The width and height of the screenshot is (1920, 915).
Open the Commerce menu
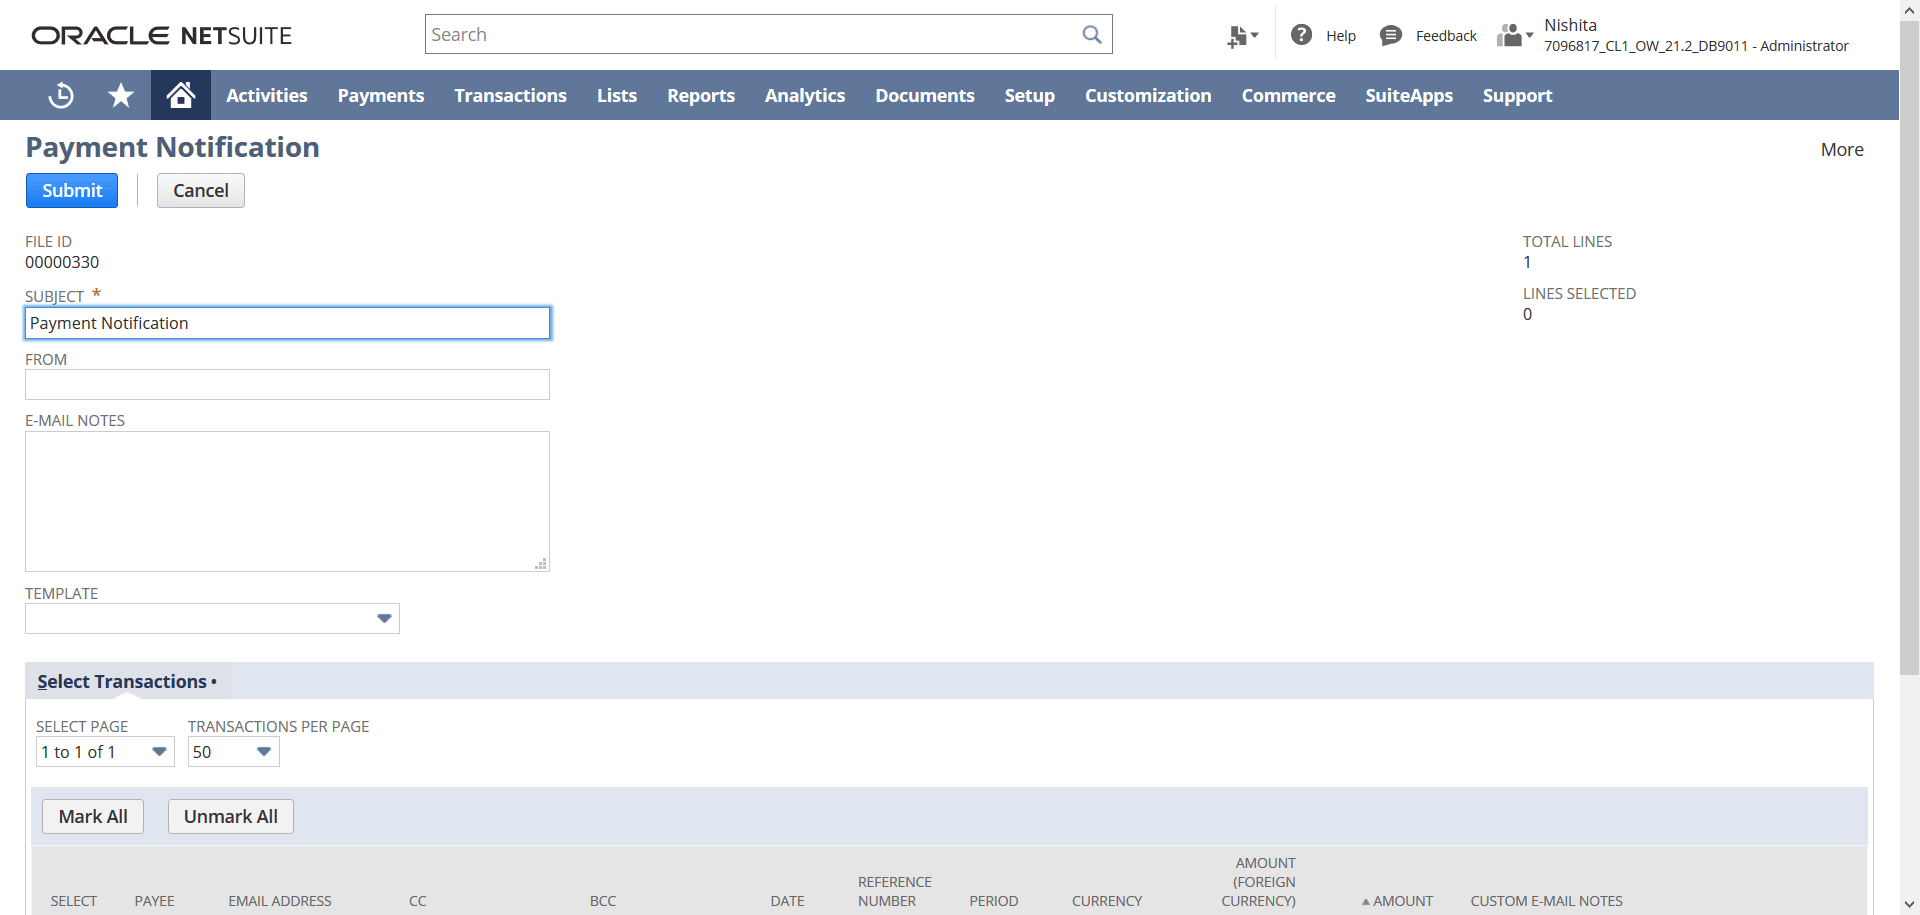pyautogui.click(x=1289, y=95)
